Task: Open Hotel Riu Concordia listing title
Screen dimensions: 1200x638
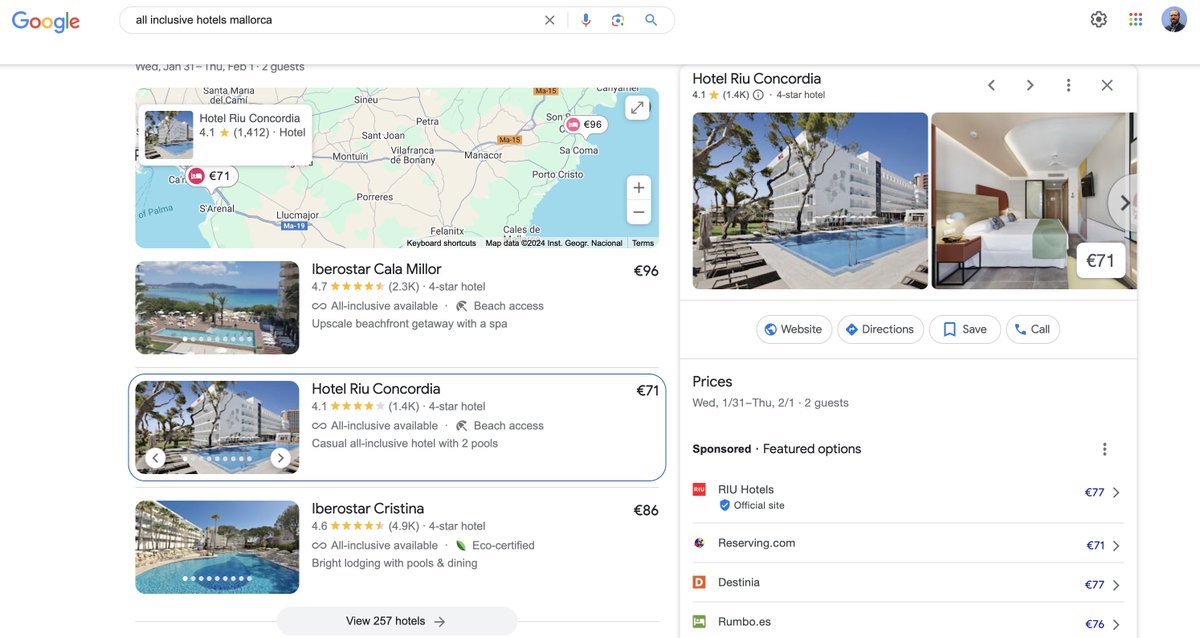Action: [376, 389]
